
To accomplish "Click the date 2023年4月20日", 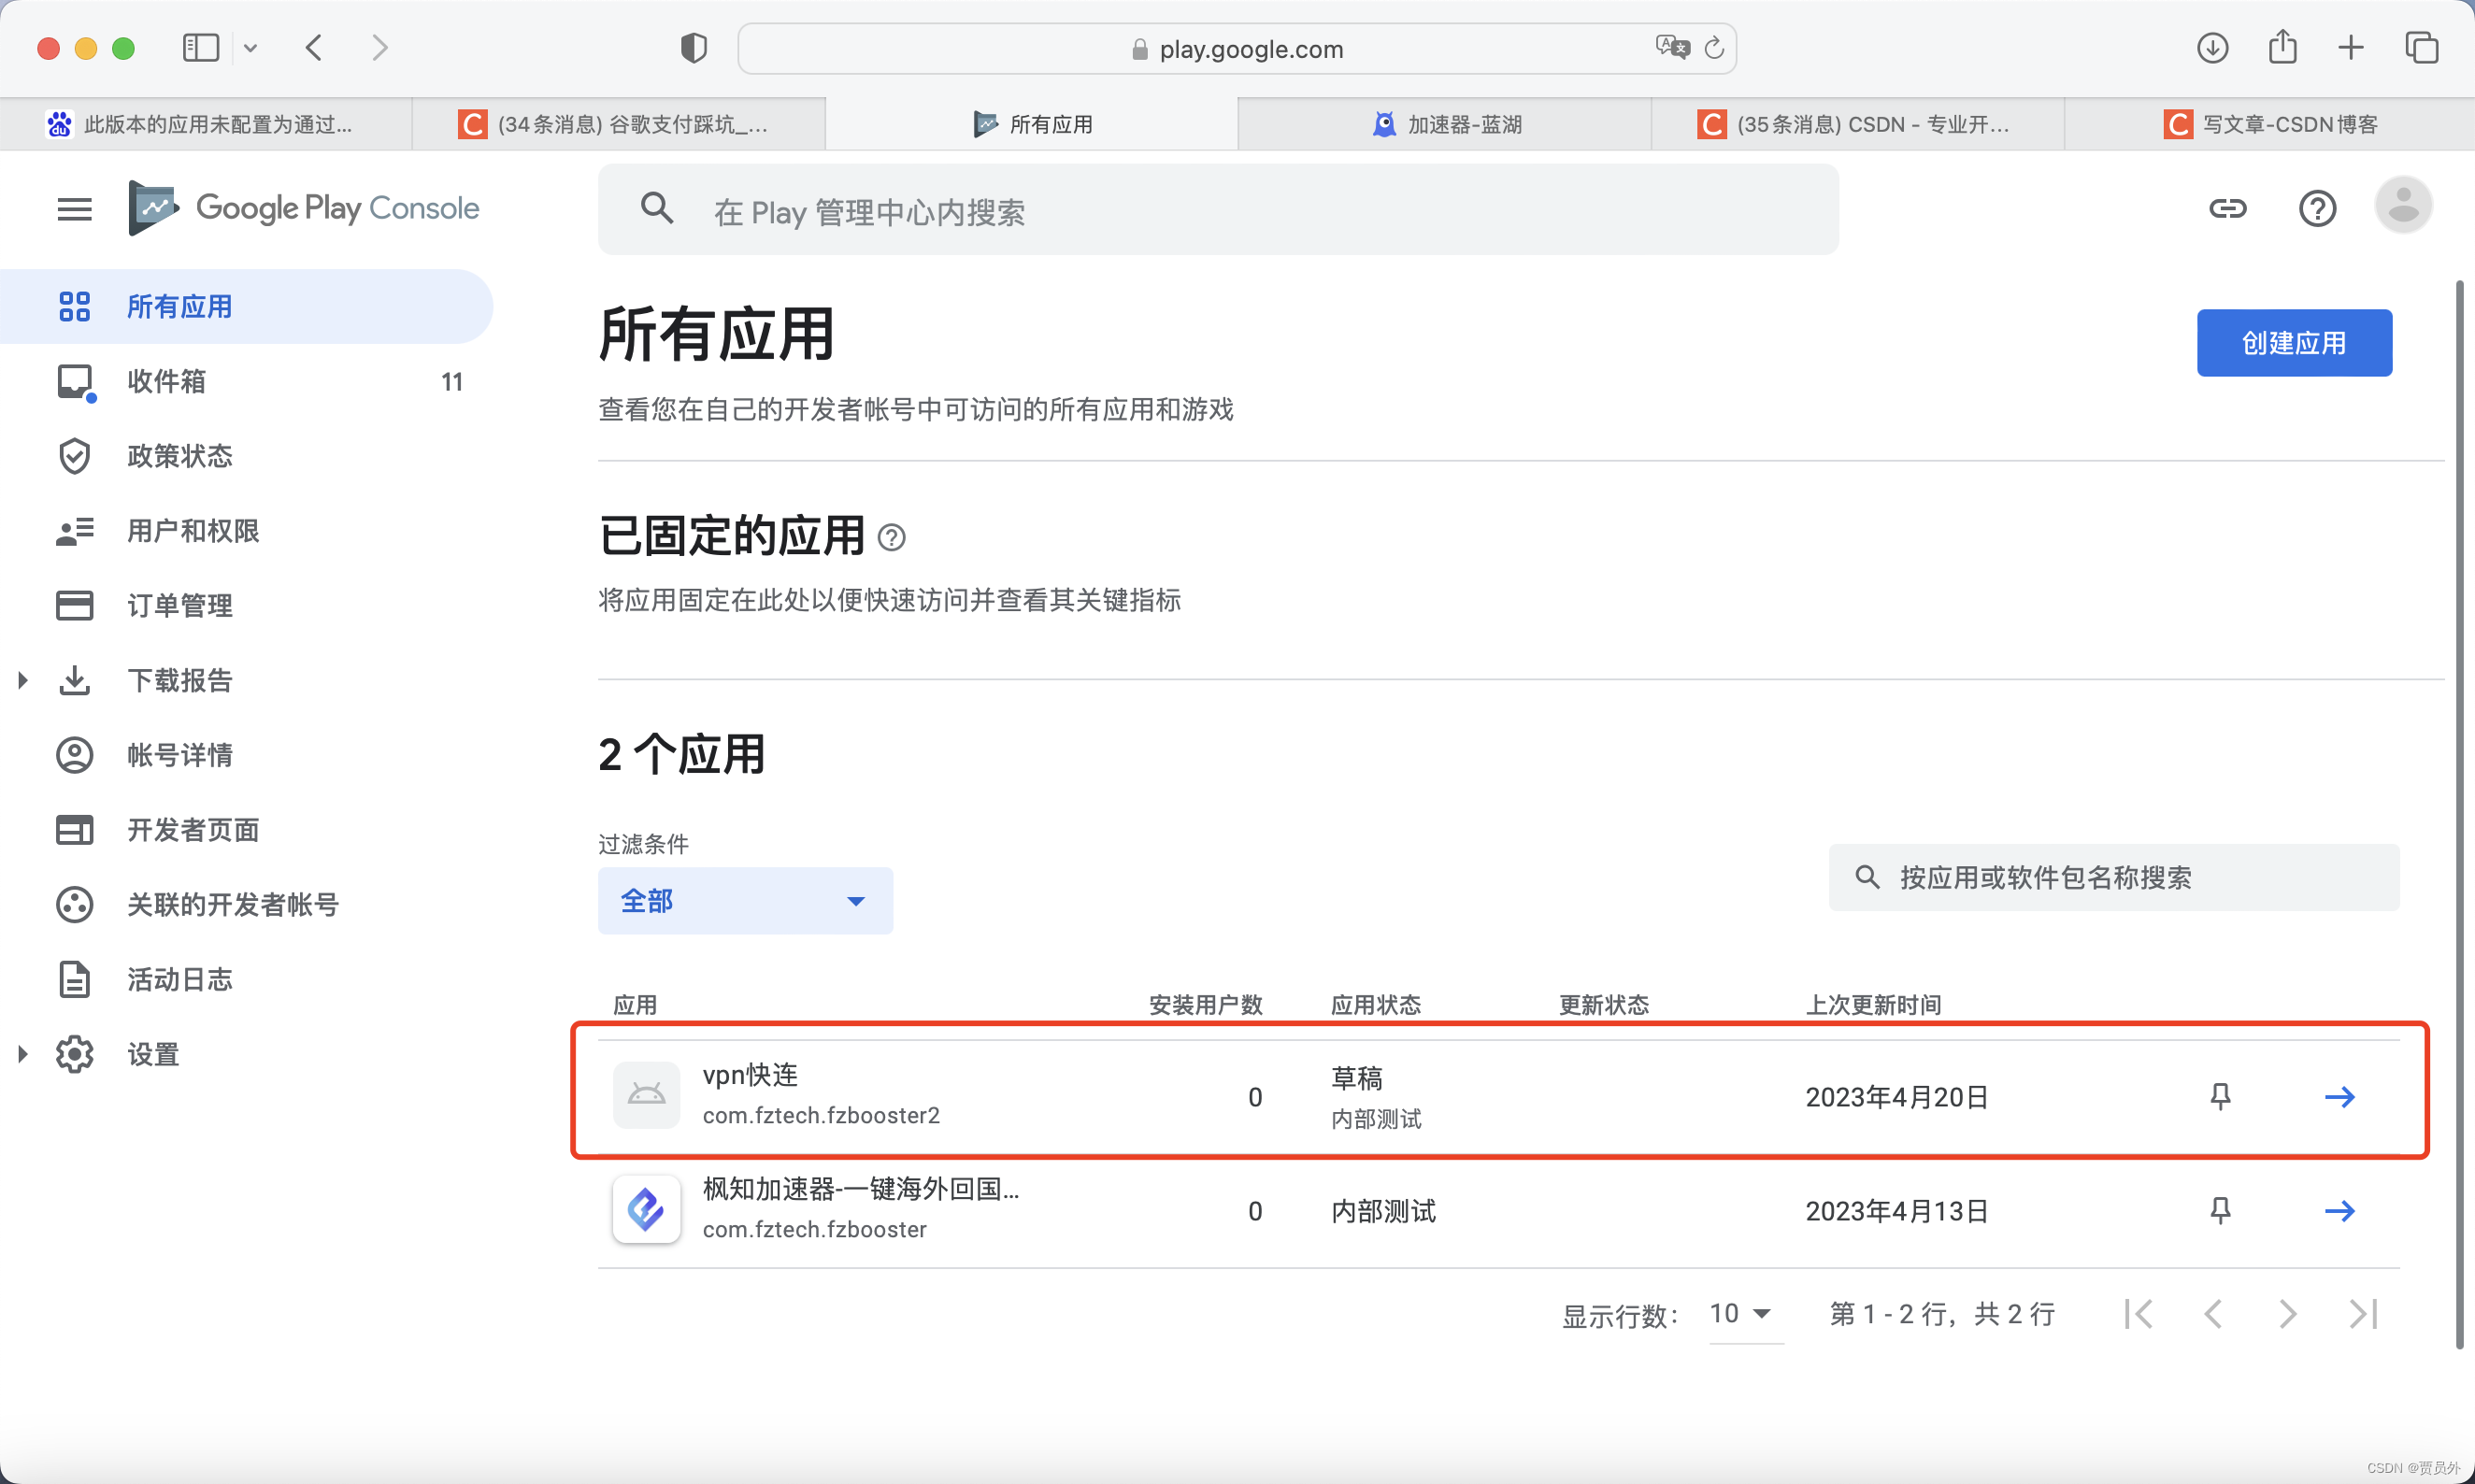I will pyautogui.click(x=1897, y=1097).
